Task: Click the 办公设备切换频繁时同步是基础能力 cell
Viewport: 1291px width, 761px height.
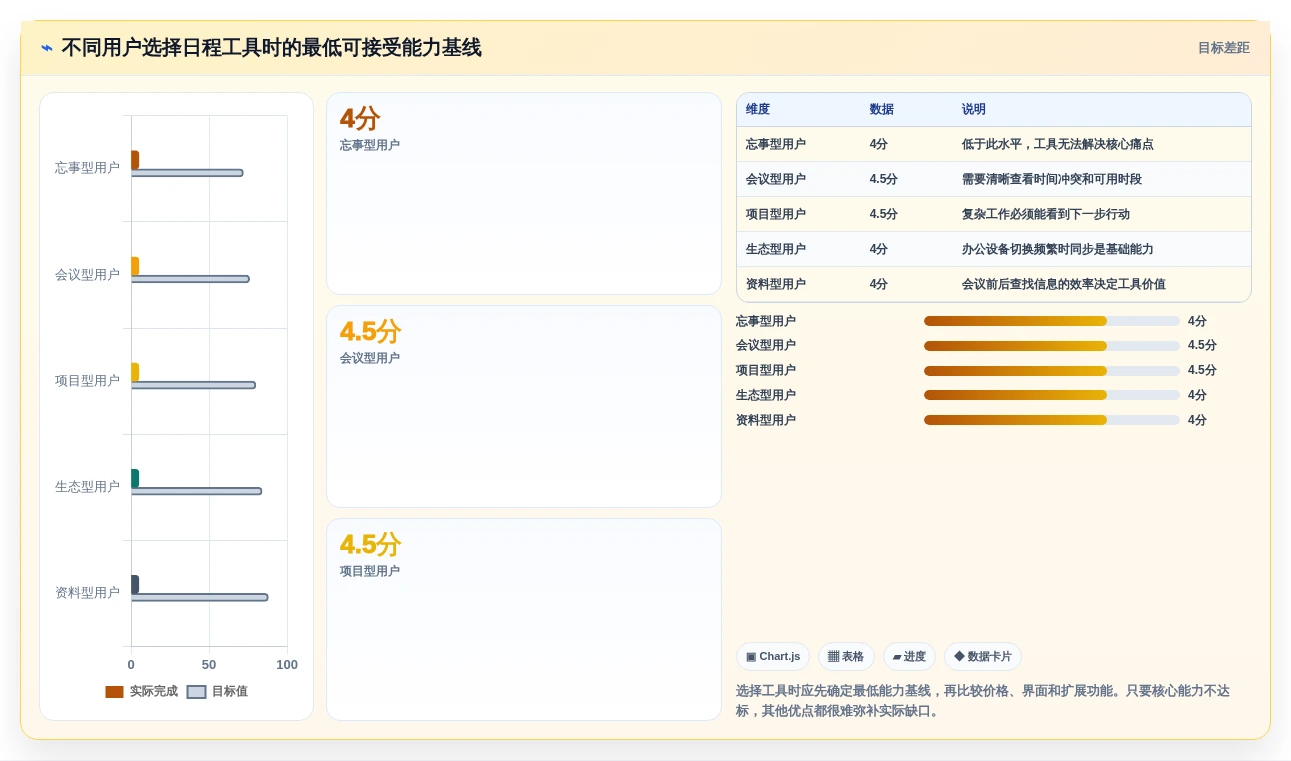Action: [x=1057, y=249]
